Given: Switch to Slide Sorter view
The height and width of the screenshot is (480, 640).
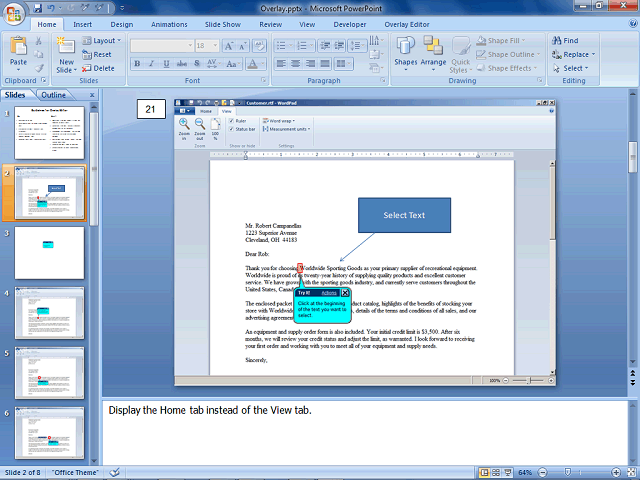Looking at the screenshot, I should (496, 472).
